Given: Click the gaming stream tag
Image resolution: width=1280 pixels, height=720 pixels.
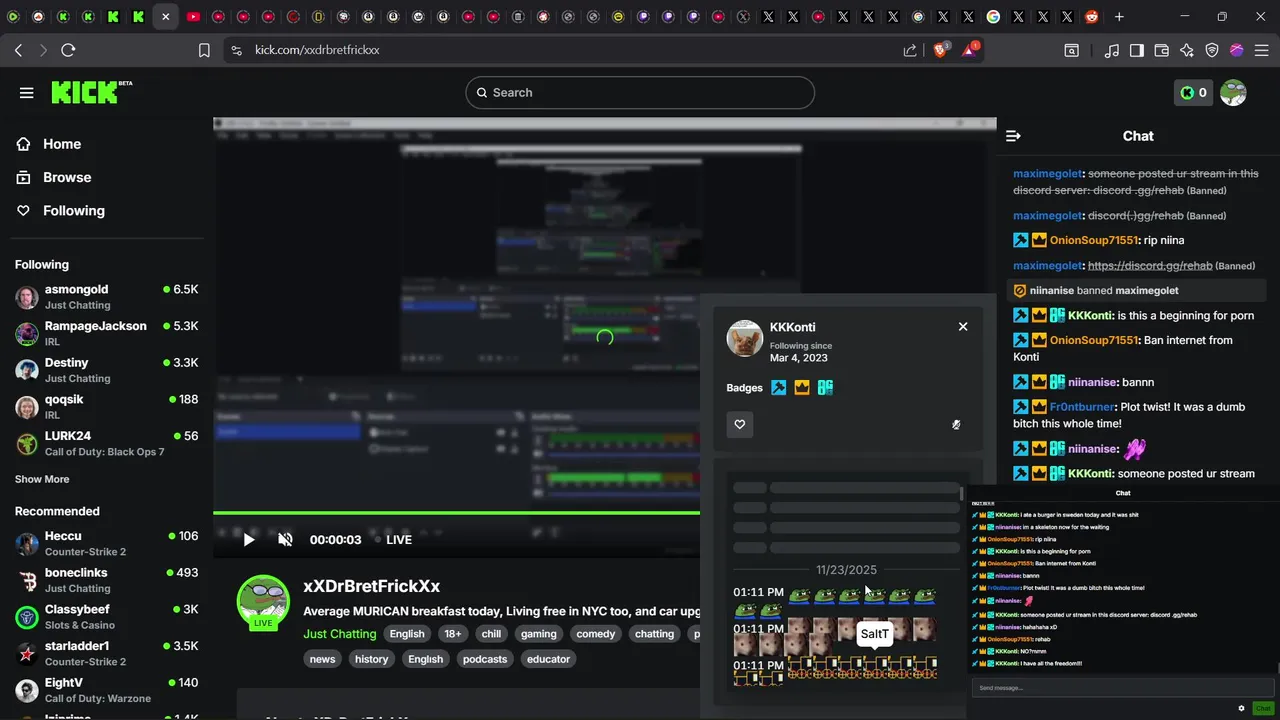Looking at the screenshot, I should tap(538, 634).
